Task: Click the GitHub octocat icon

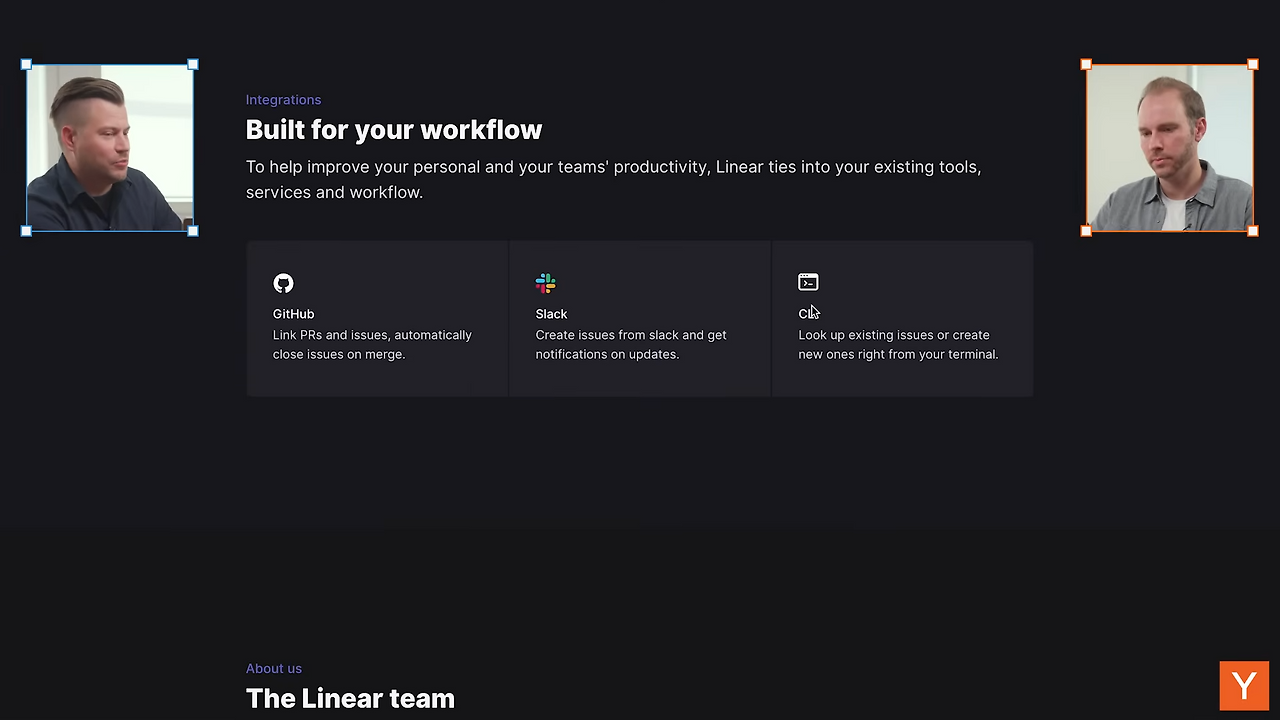Action: pos(283,283)
